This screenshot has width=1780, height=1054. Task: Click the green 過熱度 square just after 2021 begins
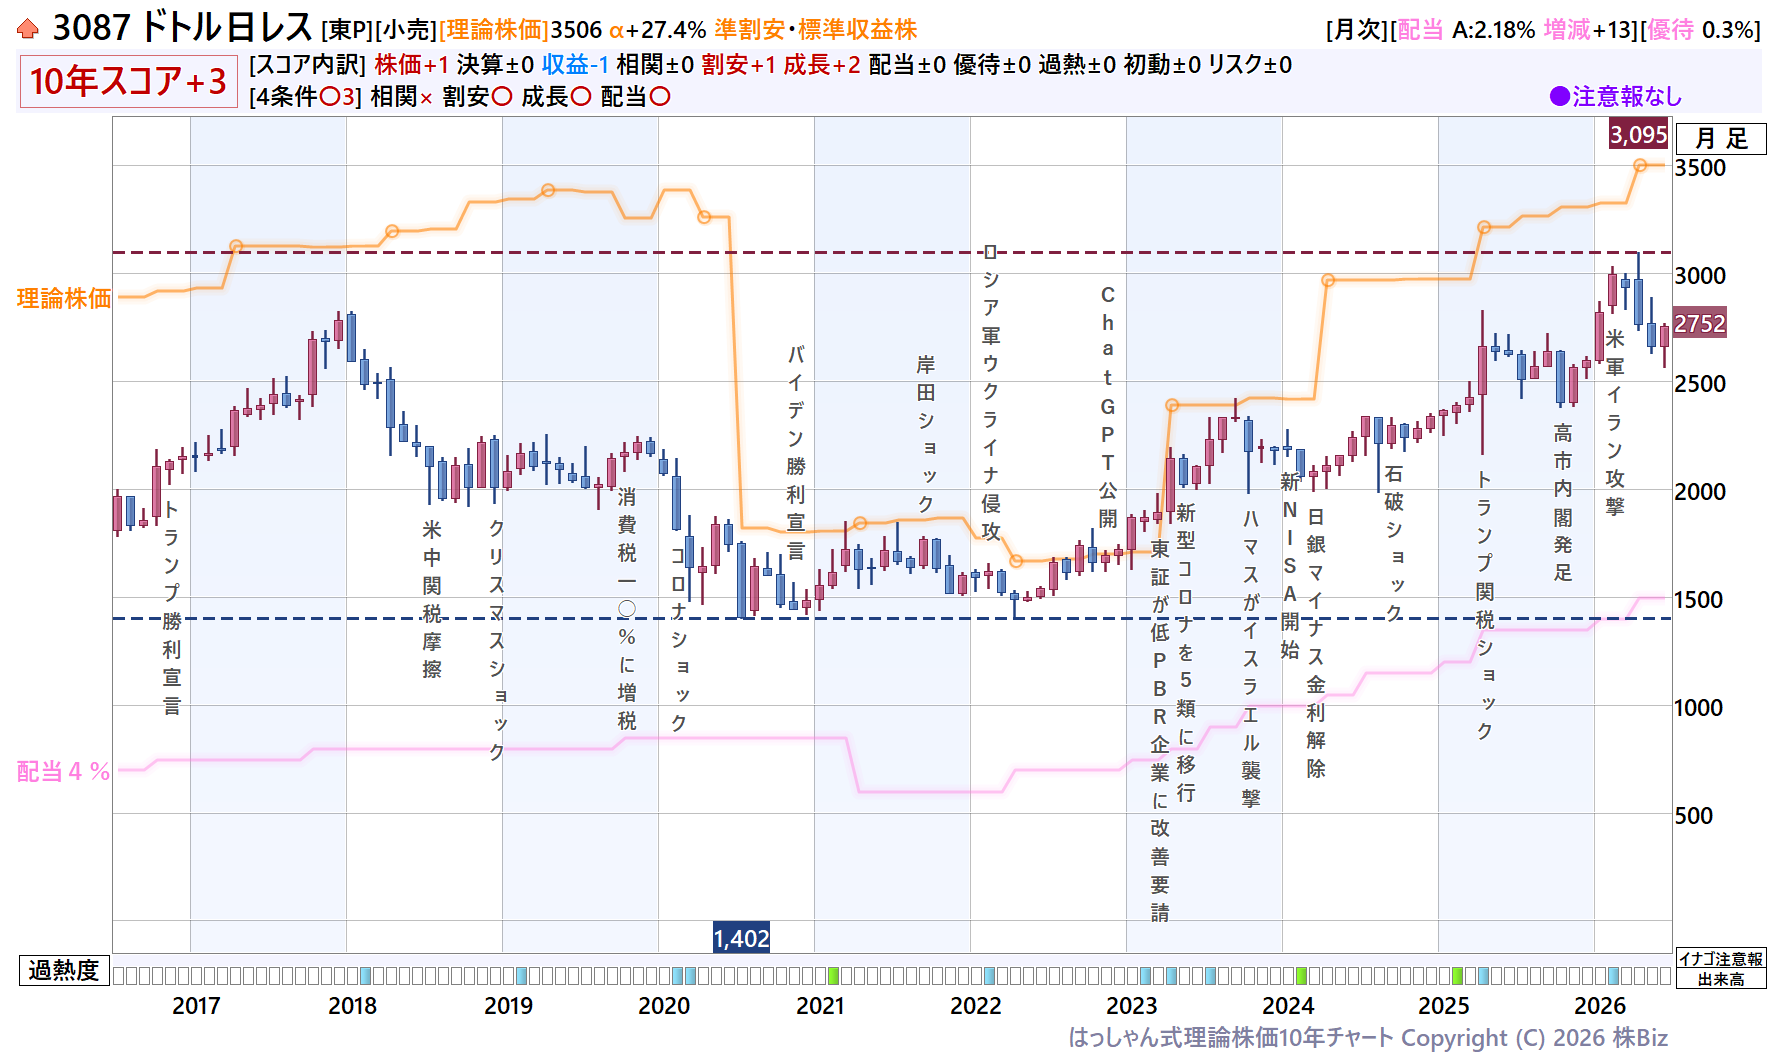(834, 976)
